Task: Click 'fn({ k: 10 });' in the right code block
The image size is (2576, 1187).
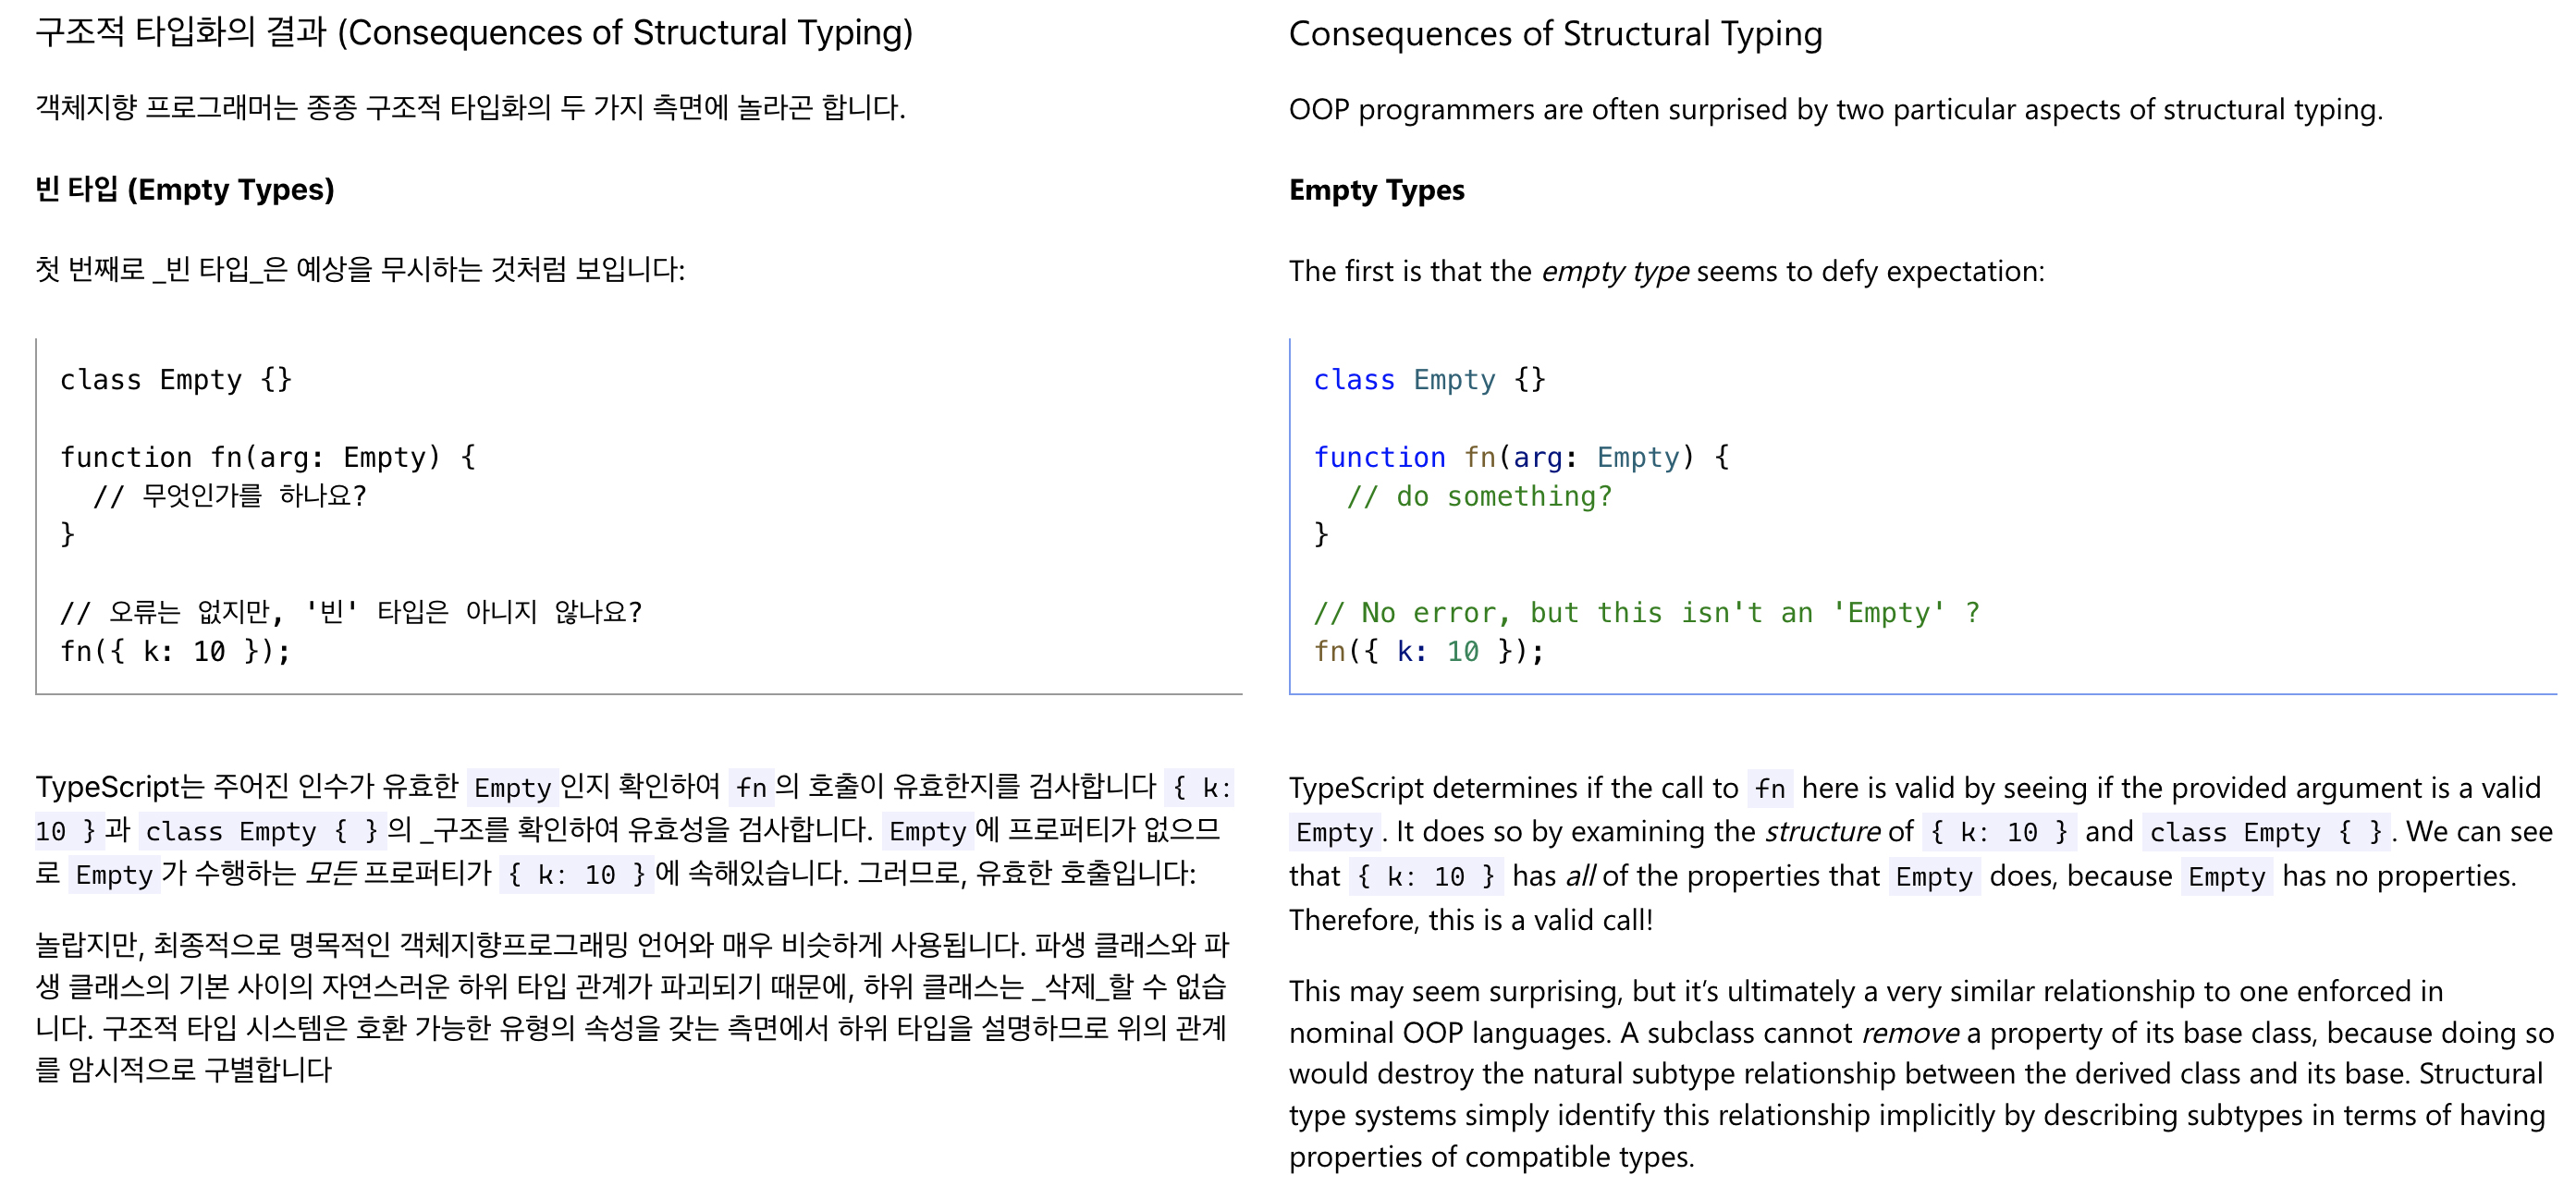Action: [1427, 651]
